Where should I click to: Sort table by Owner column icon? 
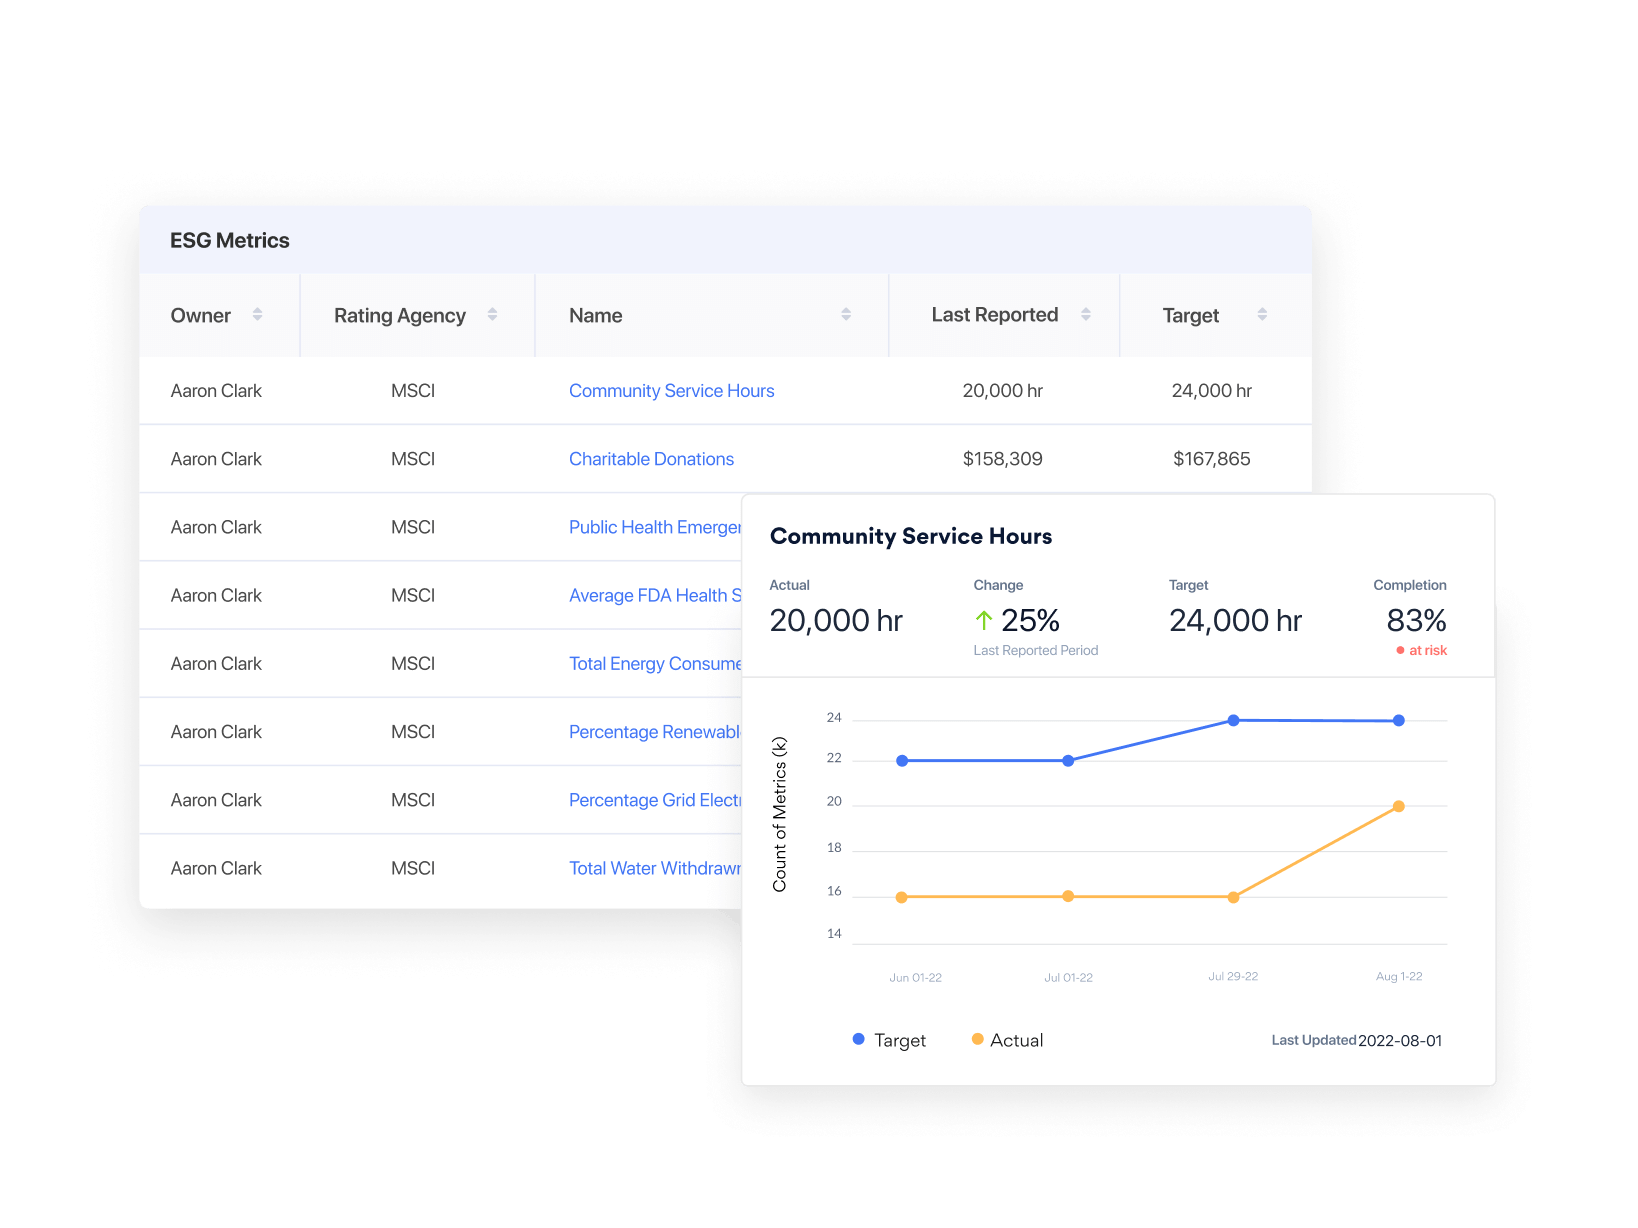257,315
